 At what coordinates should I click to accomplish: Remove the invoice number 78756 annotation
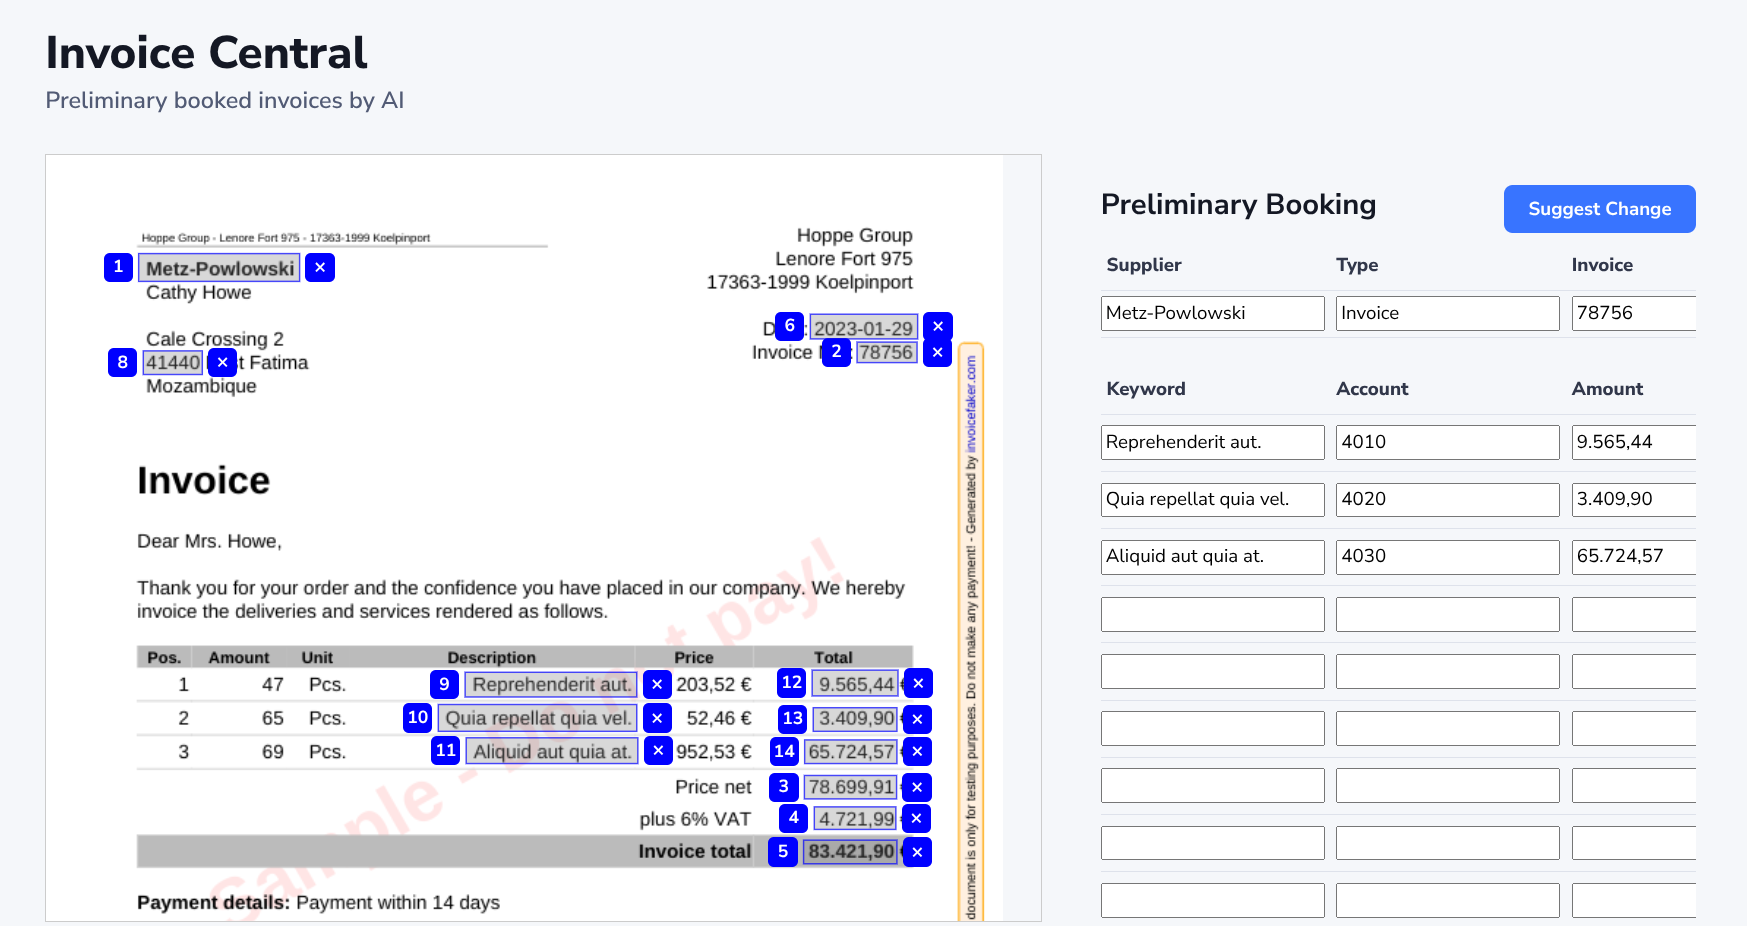pos(937,353)
